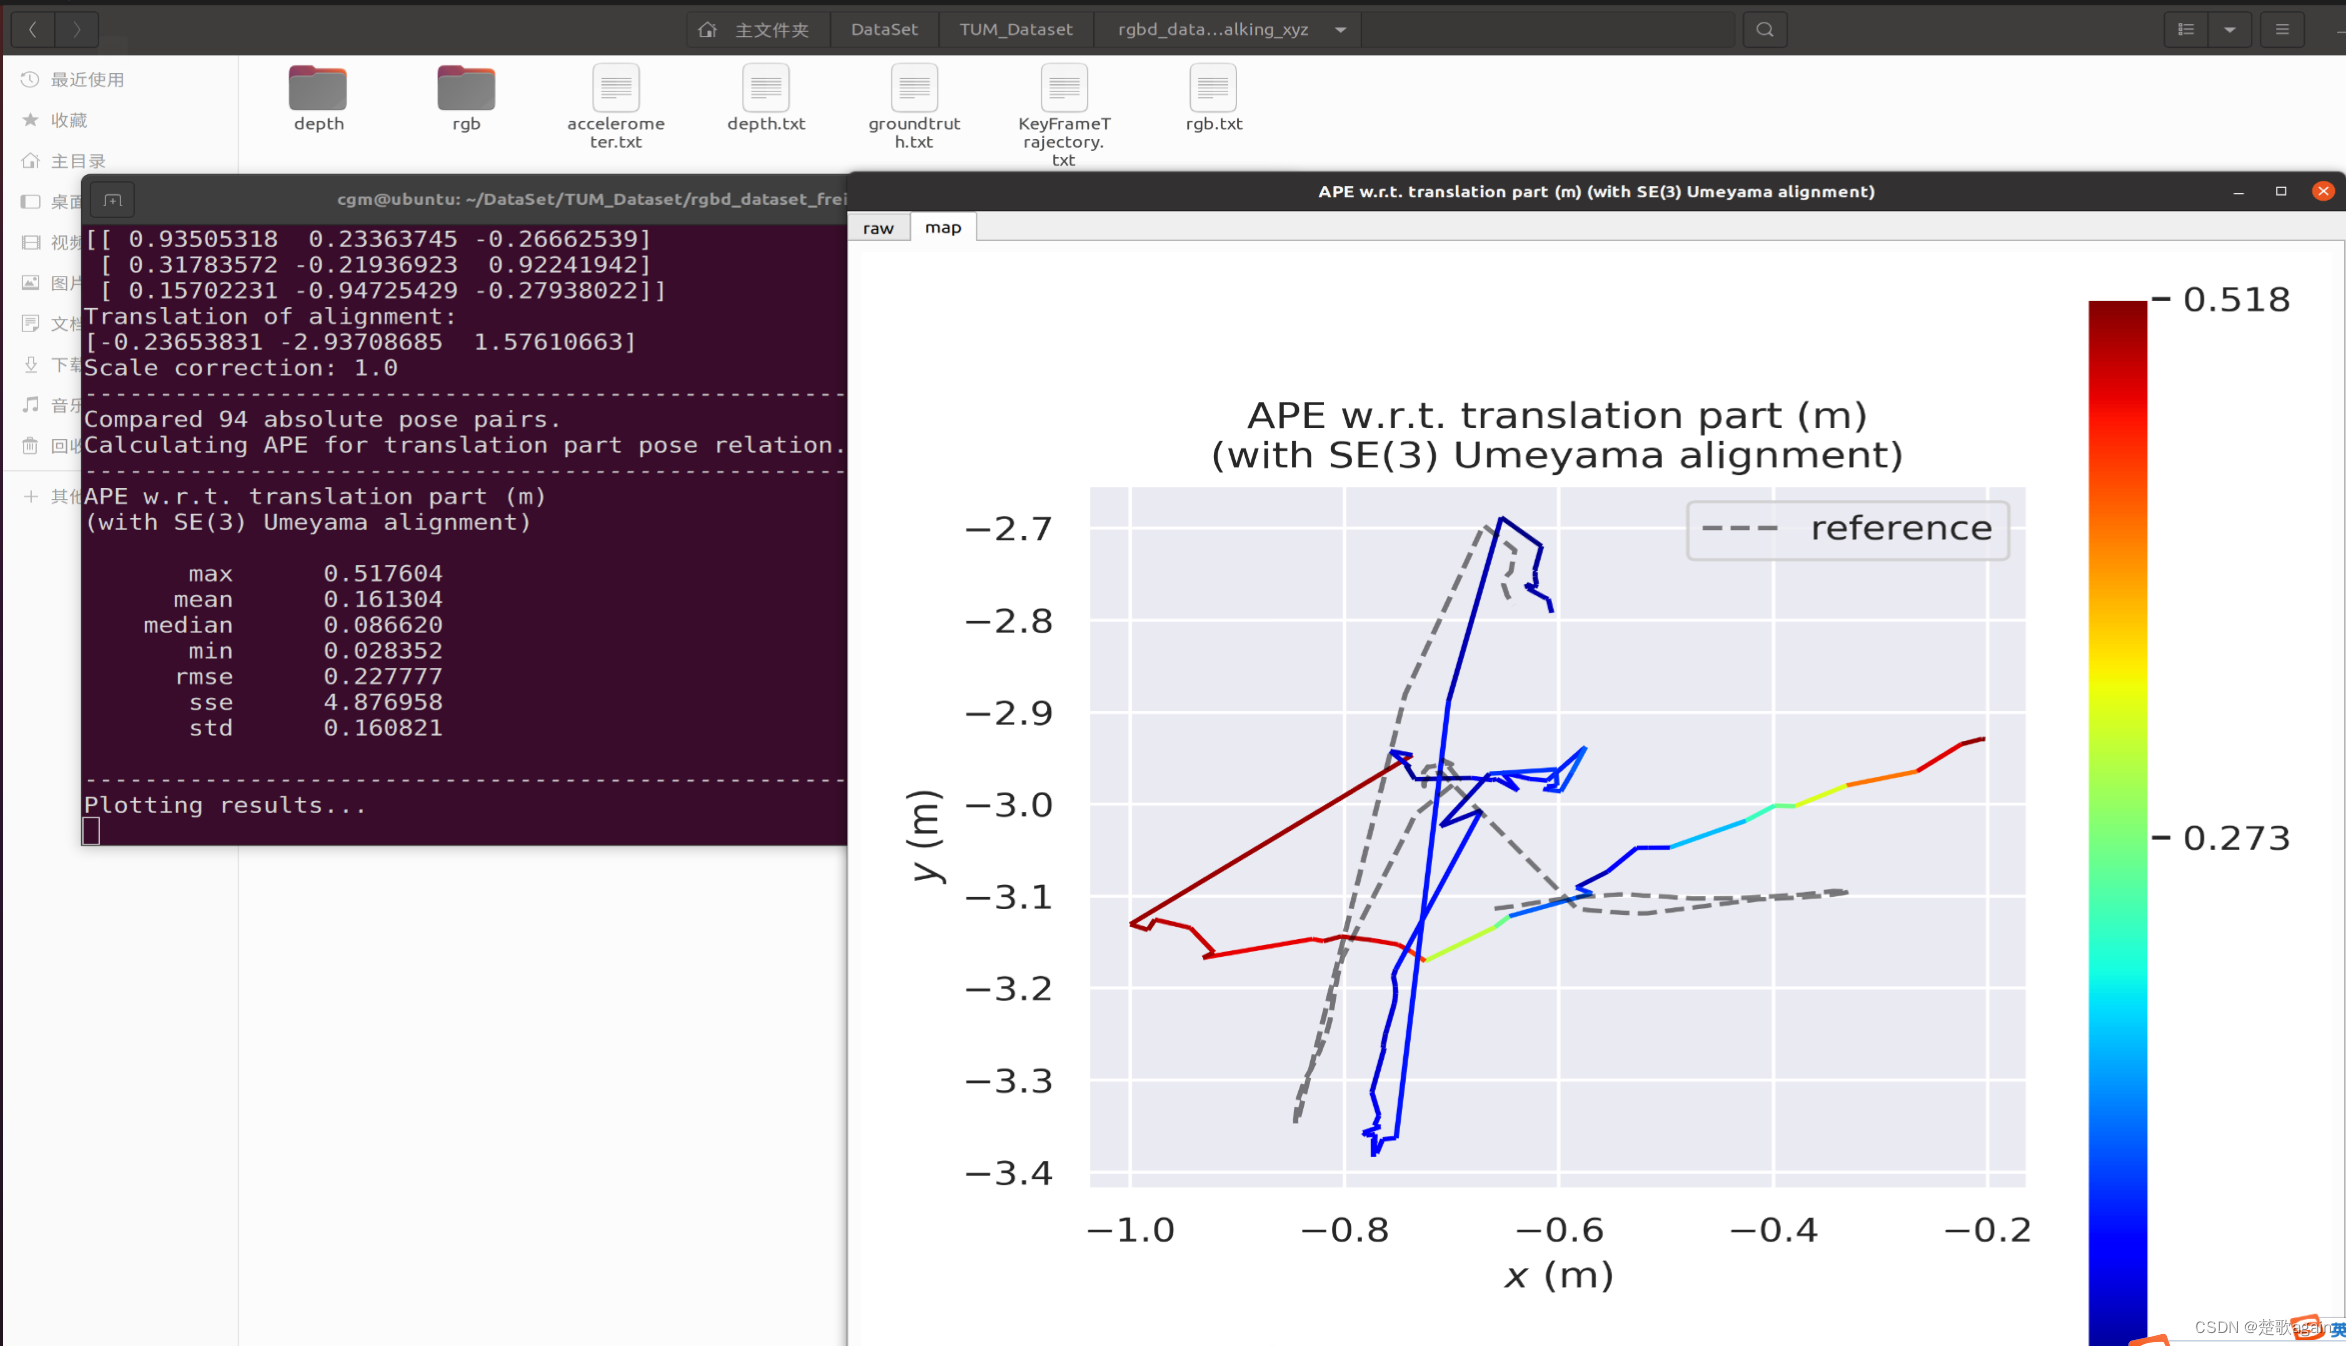Viewport: 2346px width, 1346px height.
Task: Click the red top of colorbar
Action: coord(2117,320)
